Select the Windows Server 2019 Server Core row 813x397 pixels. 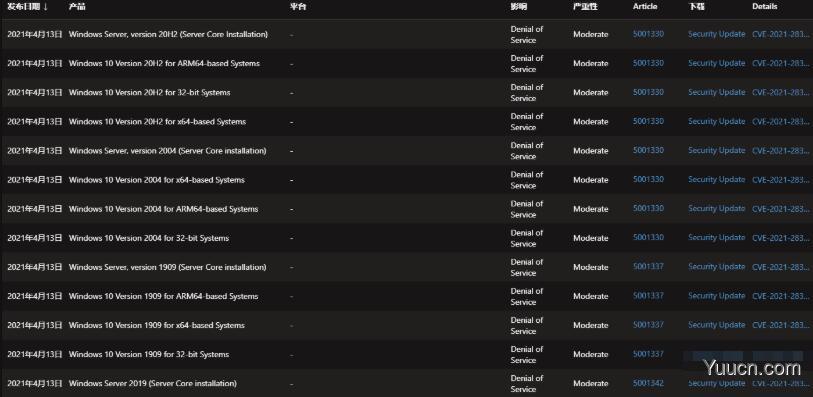point(406,384)
